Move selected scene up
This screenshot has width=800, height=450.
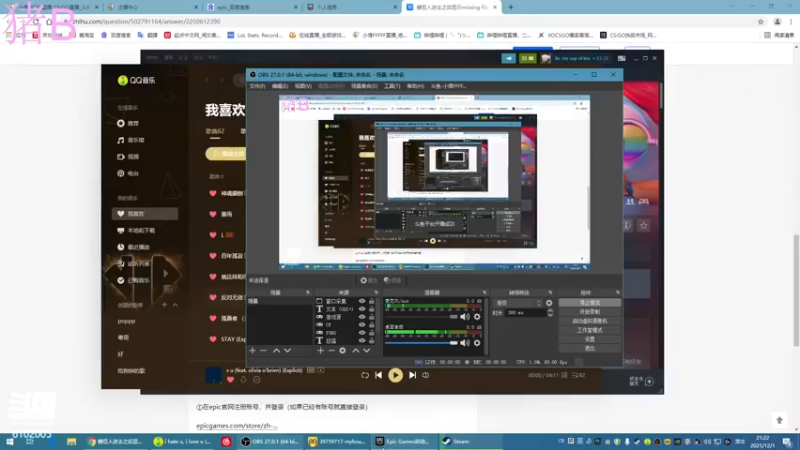click(276, 351)
